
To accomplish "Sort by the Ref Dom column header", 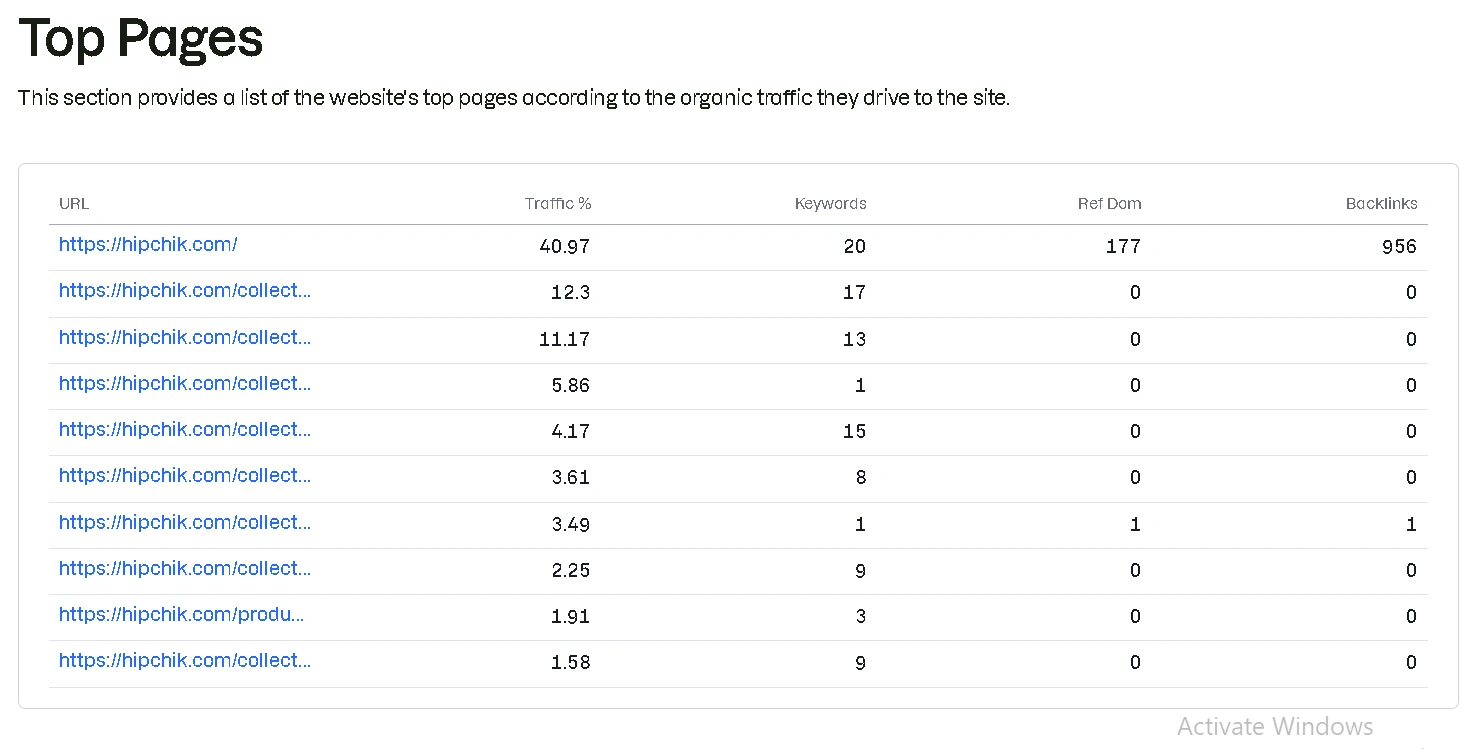I will [x=1109, y=203].
